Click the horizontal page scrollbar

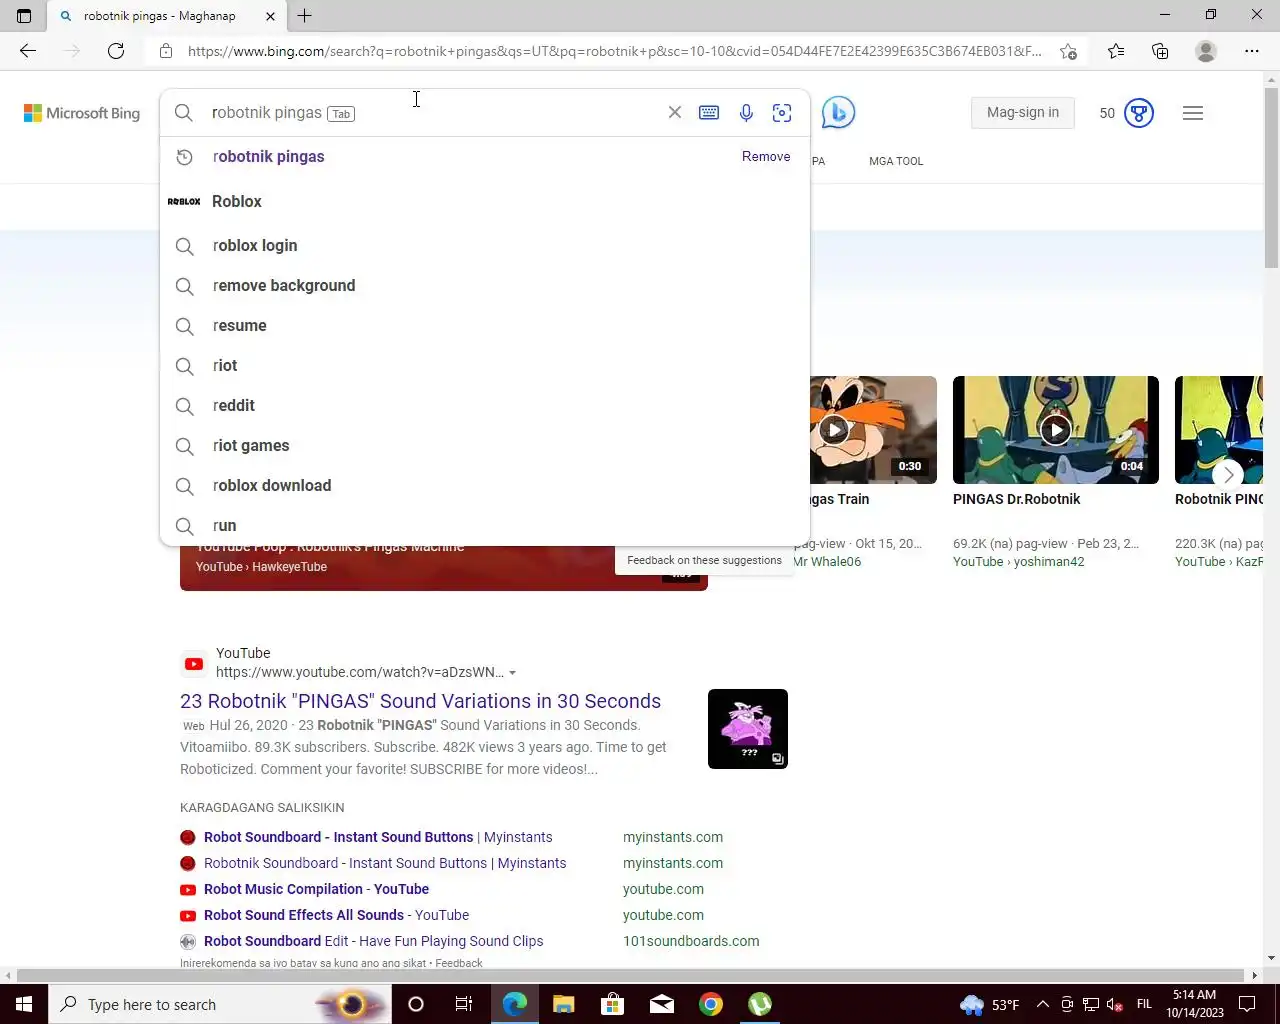[x=630, y=975]
